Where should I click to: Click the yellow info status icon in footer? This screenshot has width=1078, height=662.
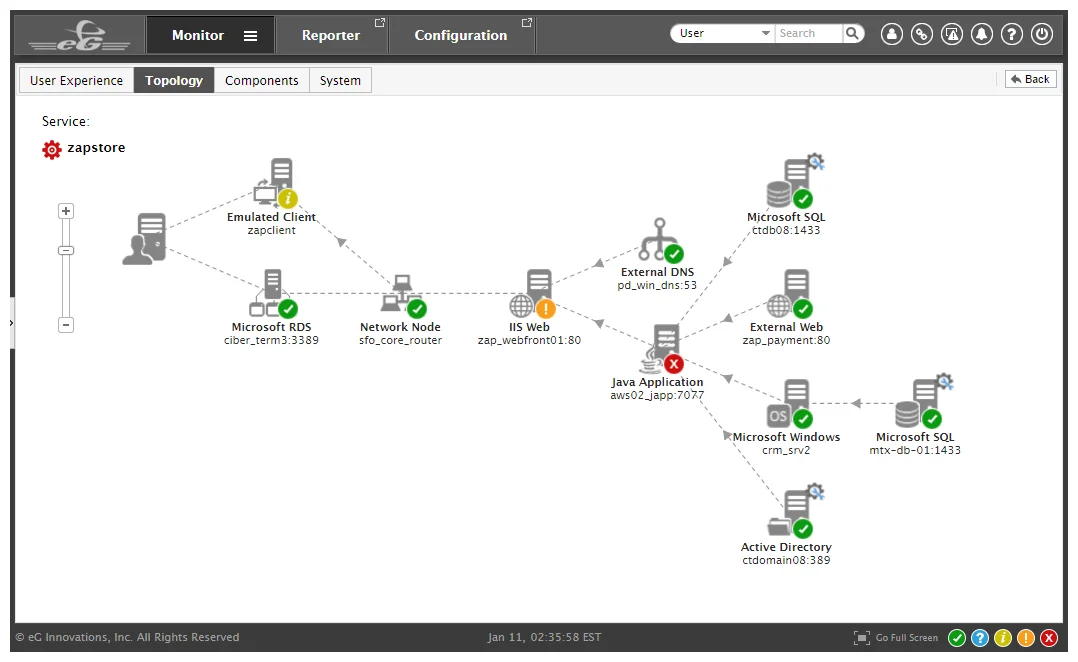(x=1003, y=638)
